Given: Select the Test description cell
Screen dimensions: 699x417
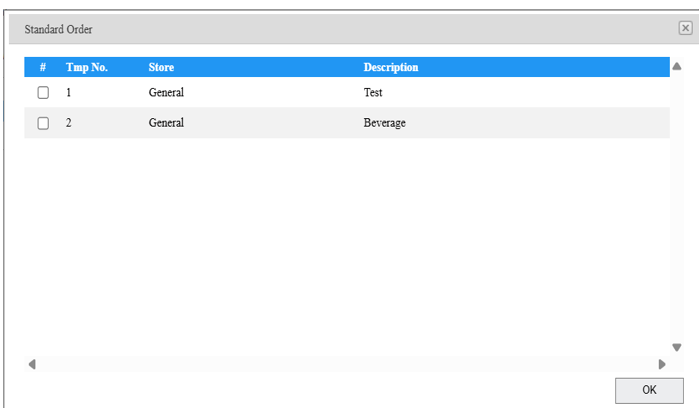Looking at the screenshot, I should pyautogui.click(x=374, y=93).
